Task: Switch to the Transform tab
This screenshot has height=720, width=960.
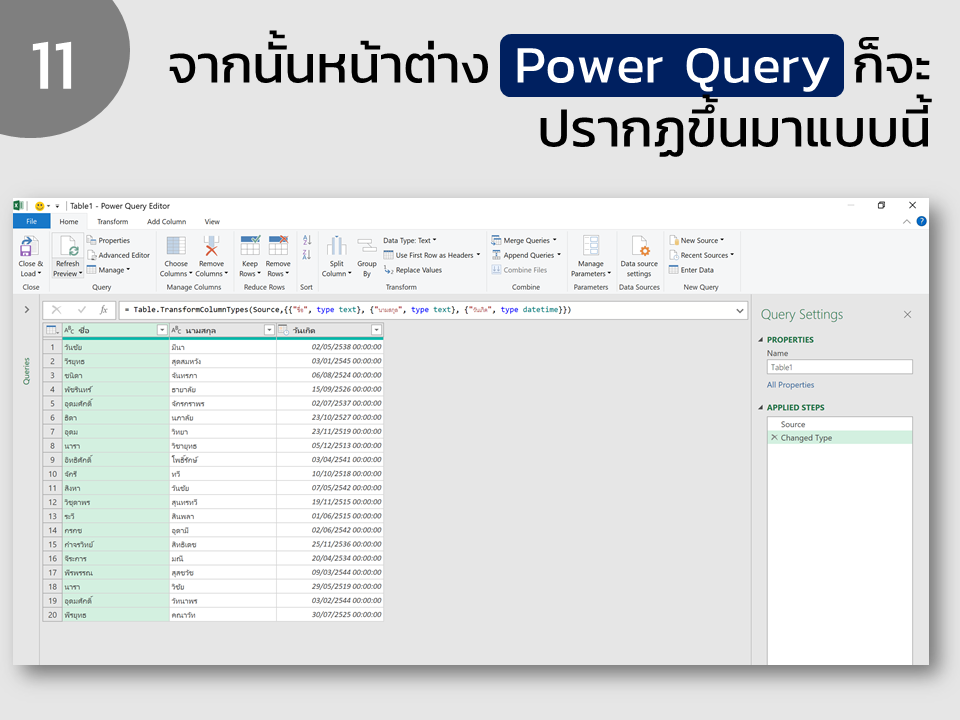Action: tap(113, 222)
